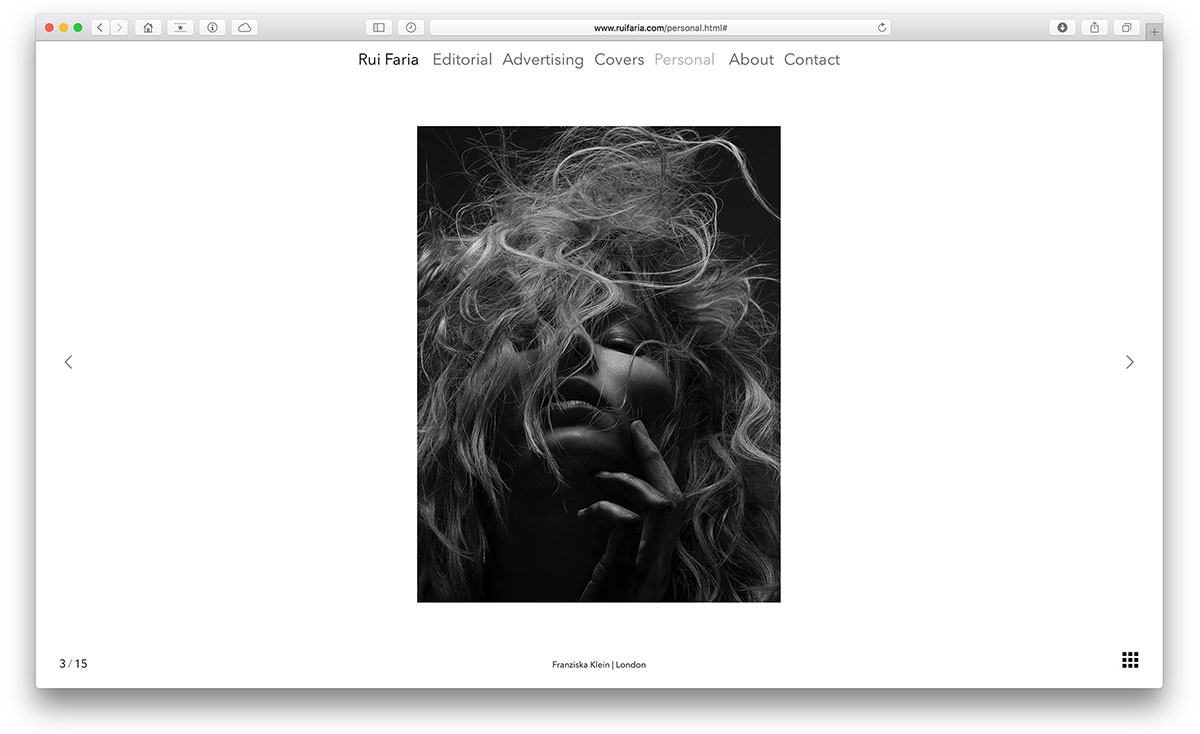Enter full screen with green button
The height and width of the screenshot is (734, 1200).
(78, 28)
